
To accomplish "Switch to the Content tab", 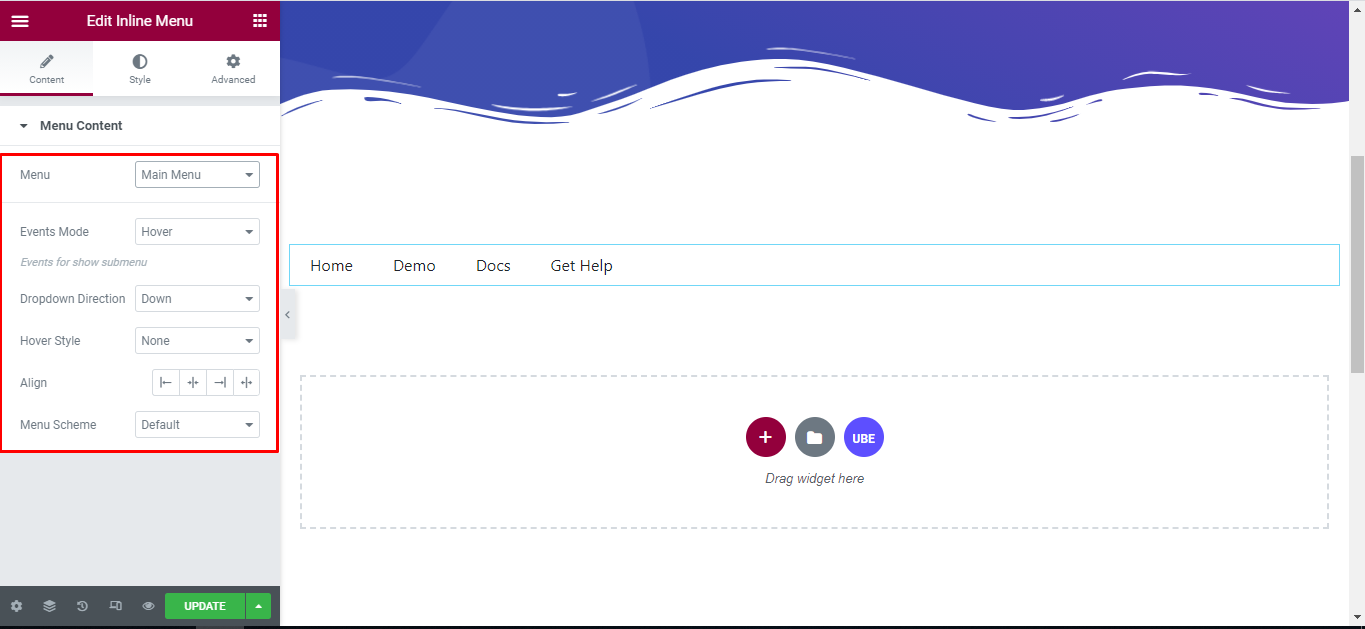I will click(47, 69).
